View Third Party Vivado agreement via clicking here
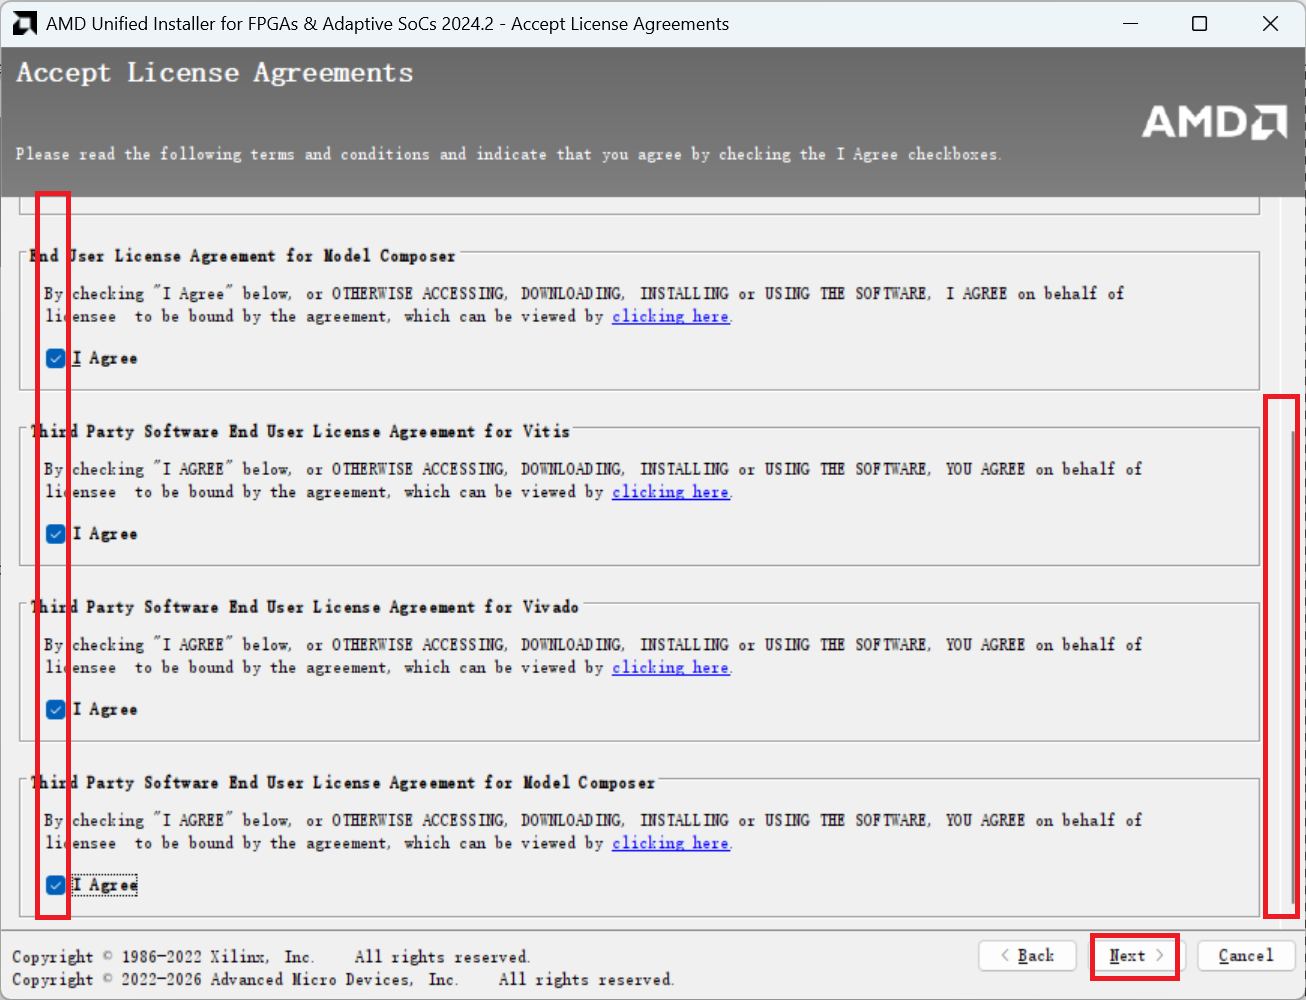 pyautogui.click(x=670, y=667)
